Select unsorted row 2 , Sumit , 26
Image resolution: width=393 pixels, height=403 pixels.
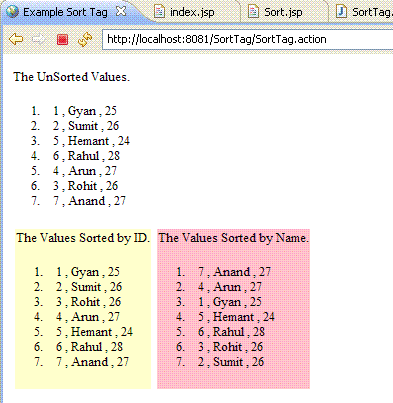click(x=86, y=126)
